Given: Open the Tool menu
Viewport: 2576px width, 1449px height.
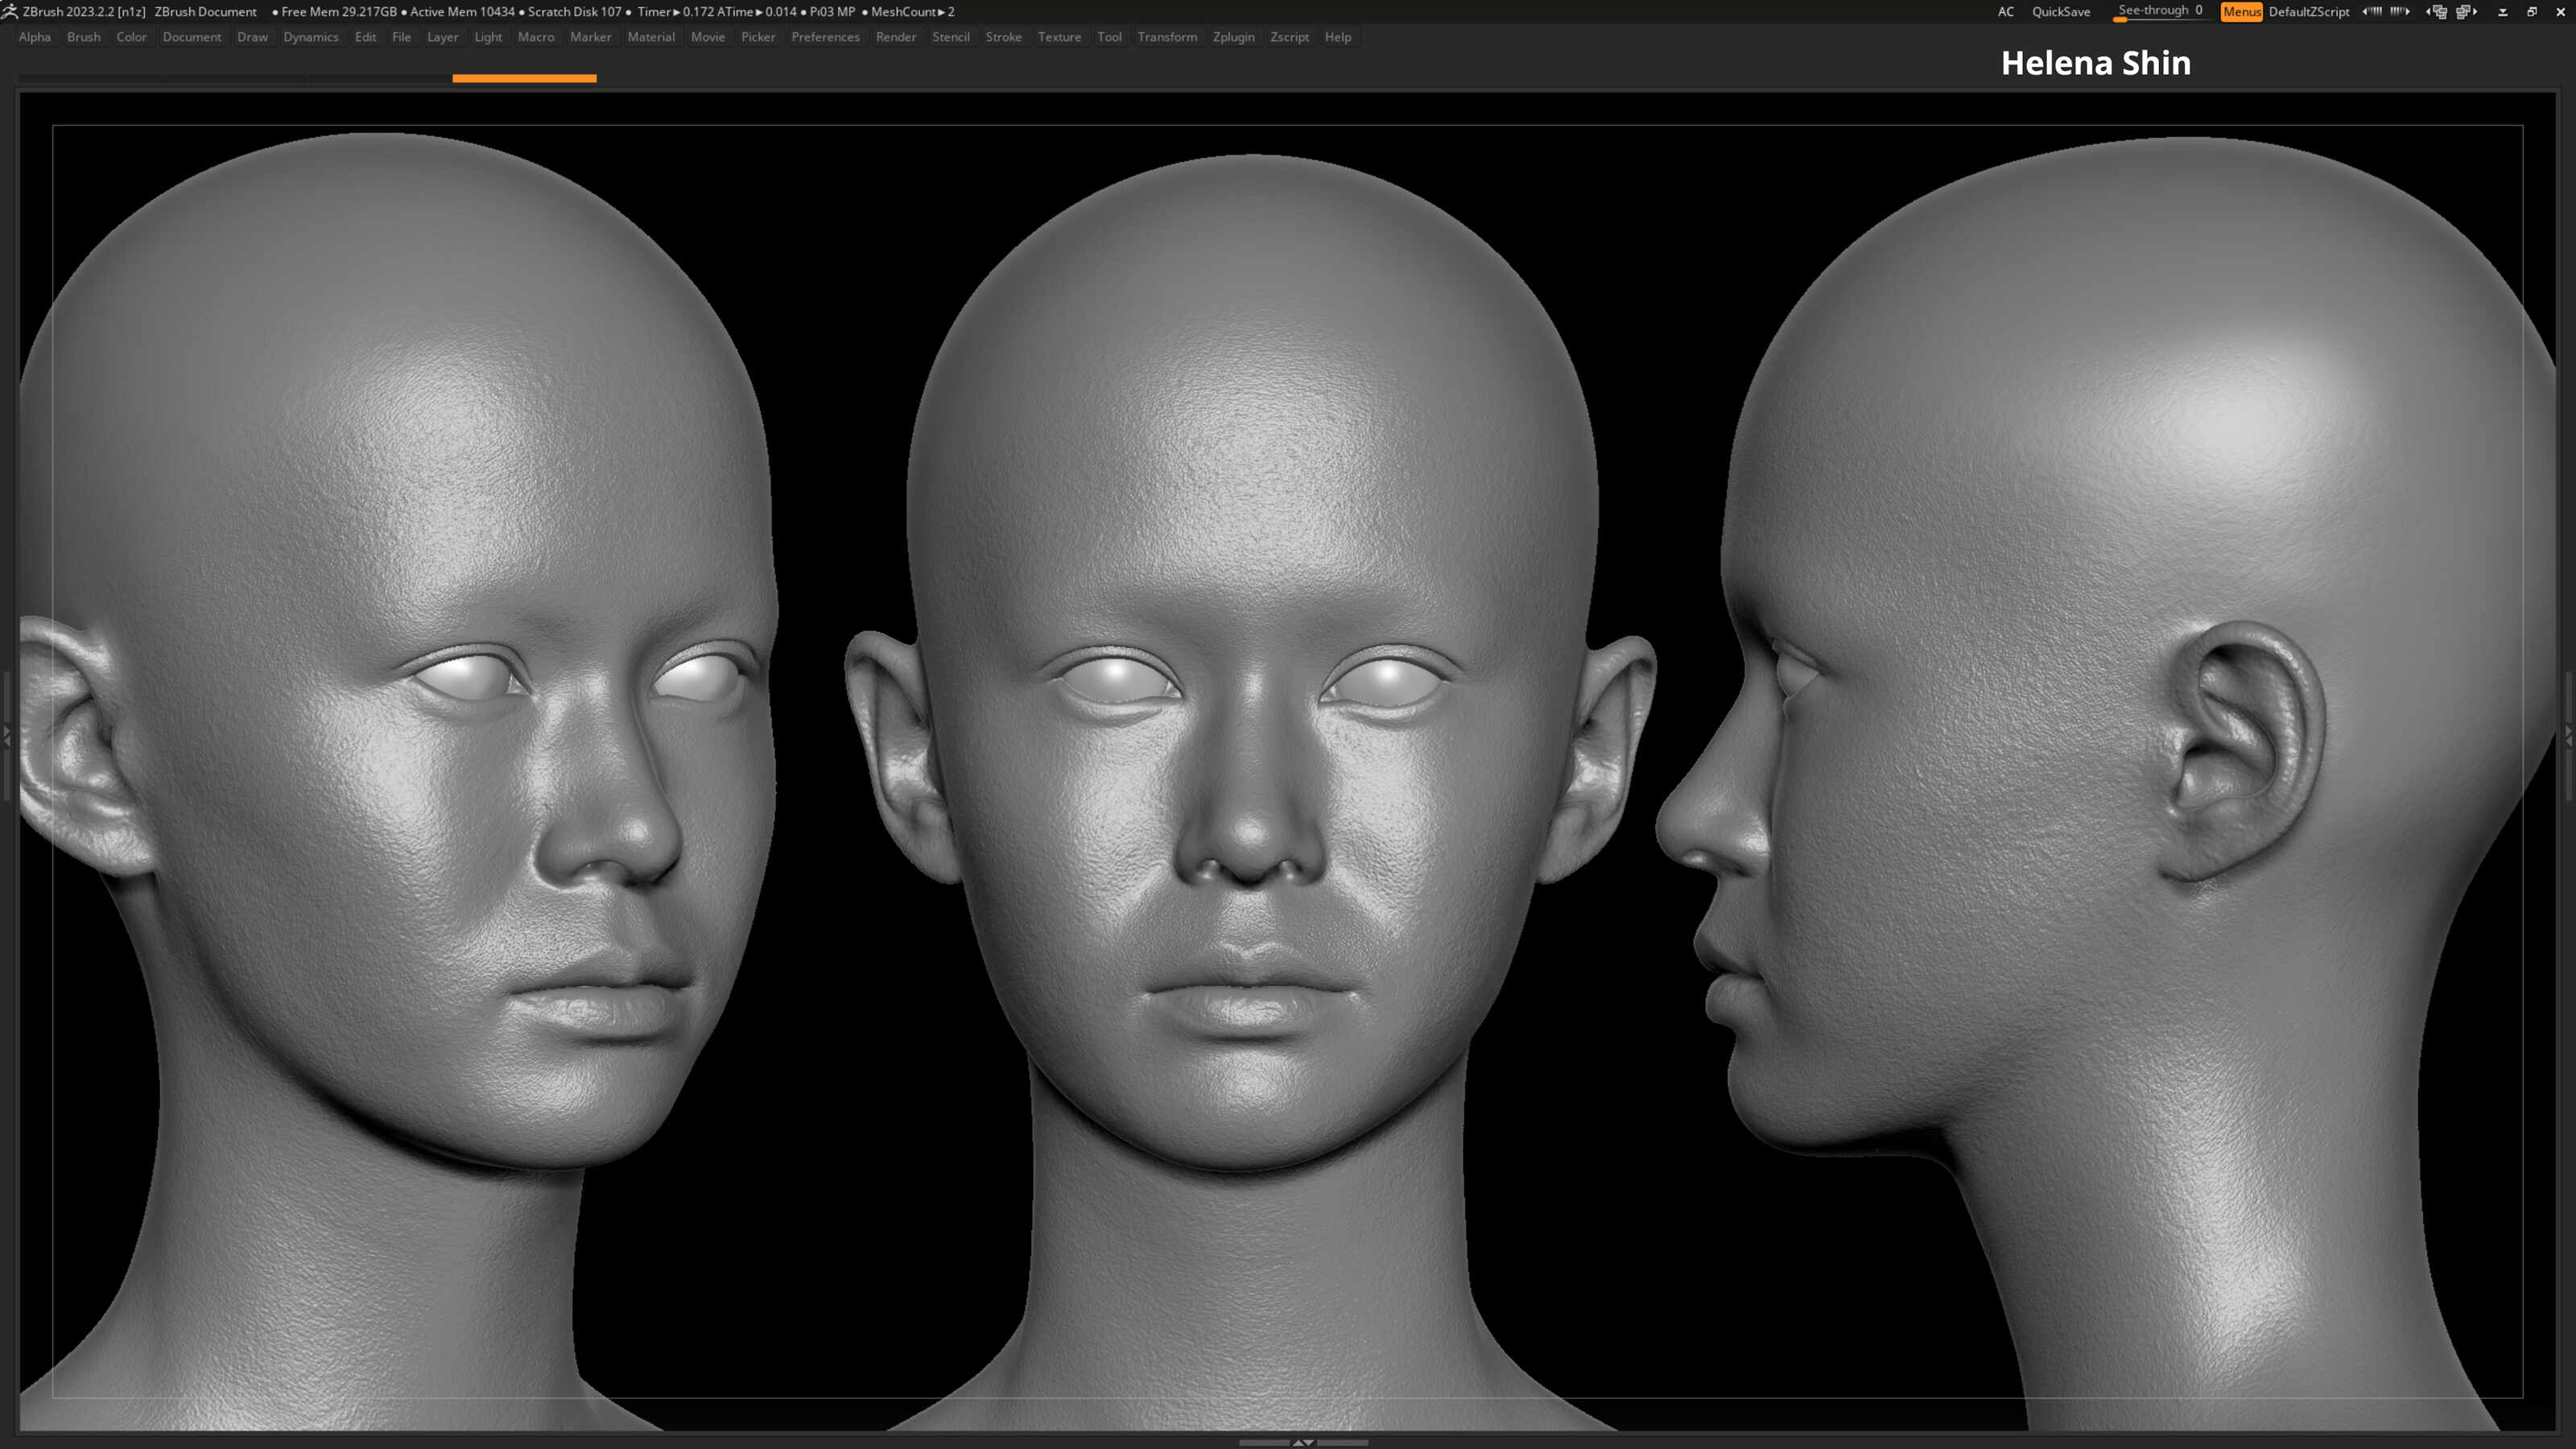Looking at the screenshot, I should coord(1109,37).
